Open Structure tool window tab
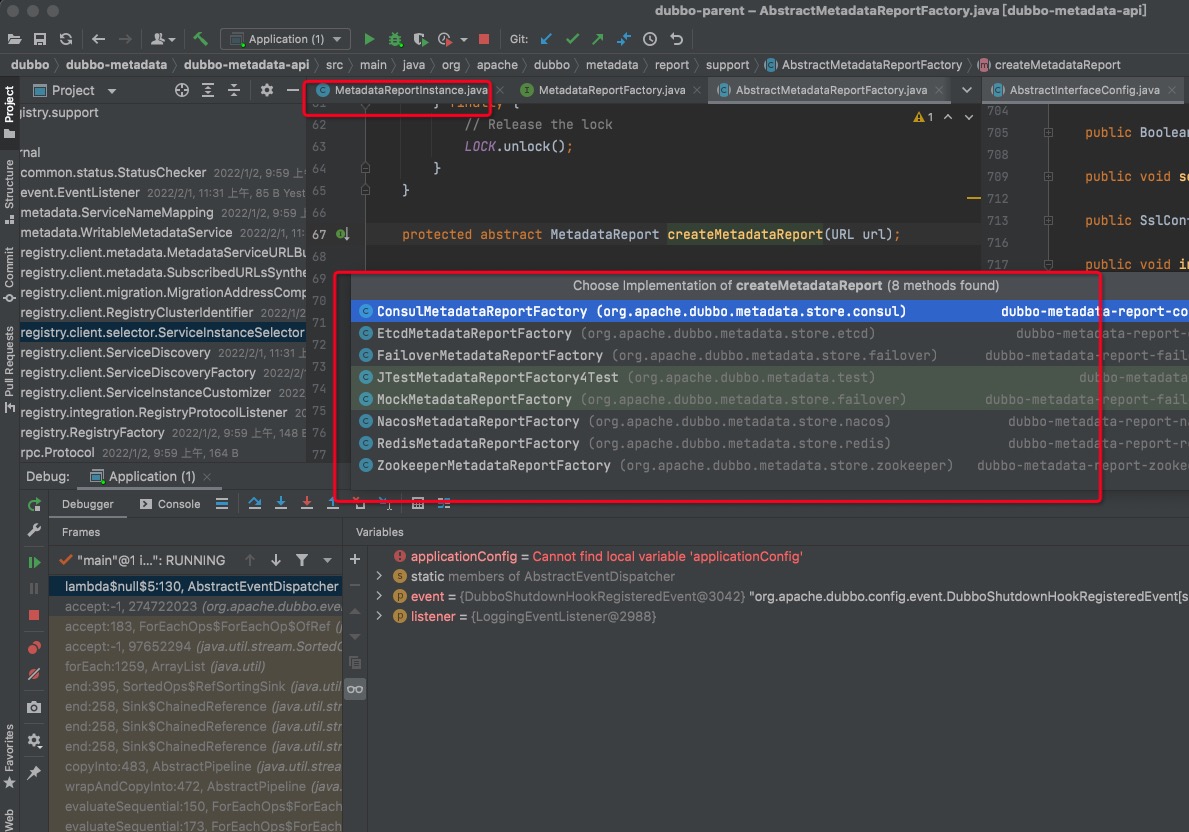1189x832 pixels. tap(9, 191)
